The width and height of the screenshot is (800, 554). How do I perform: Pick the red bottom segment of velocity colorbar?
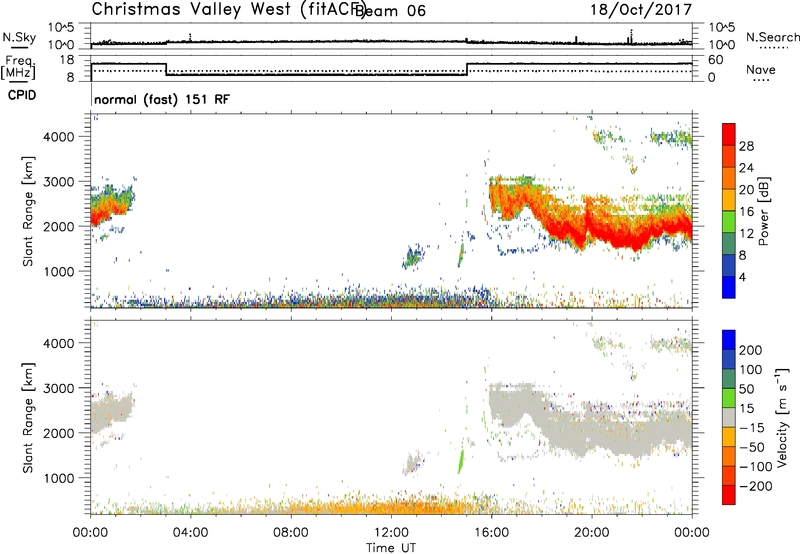(729, 495)
